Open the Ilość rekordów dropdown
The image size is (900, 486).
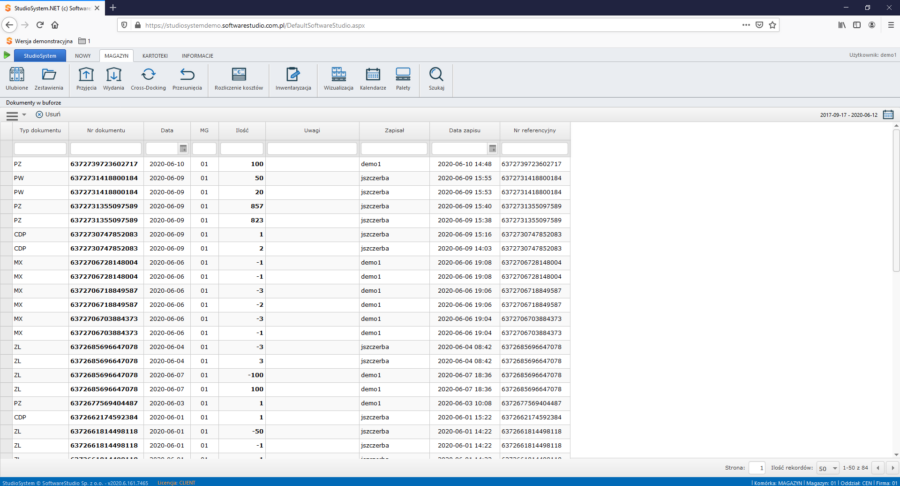(828, 468)
